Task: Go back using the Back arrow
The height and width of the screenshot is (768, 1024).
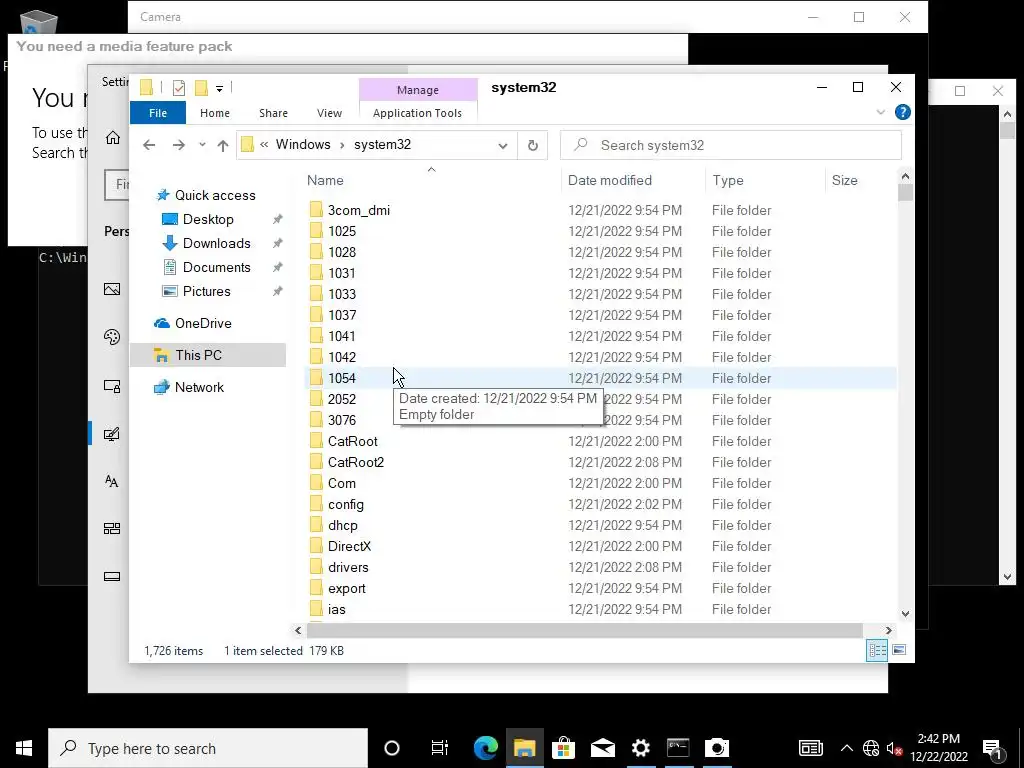Action: [149, 145]
